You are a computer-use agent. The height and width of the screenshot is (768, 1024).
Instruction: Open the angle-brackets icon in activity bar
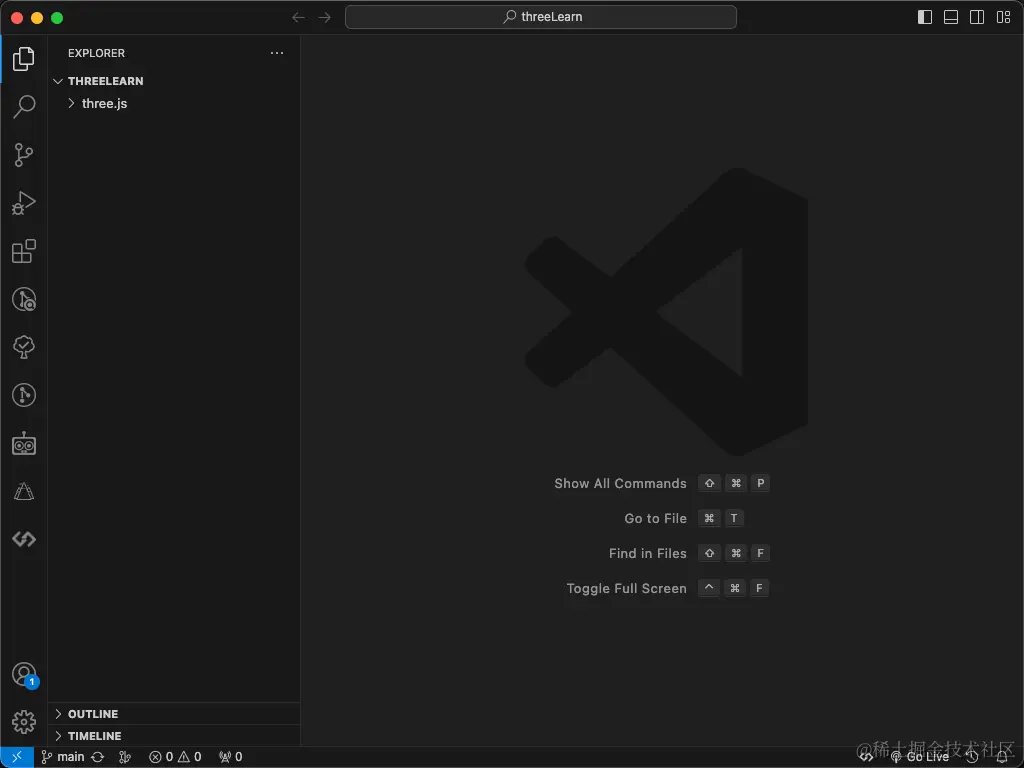24,539
